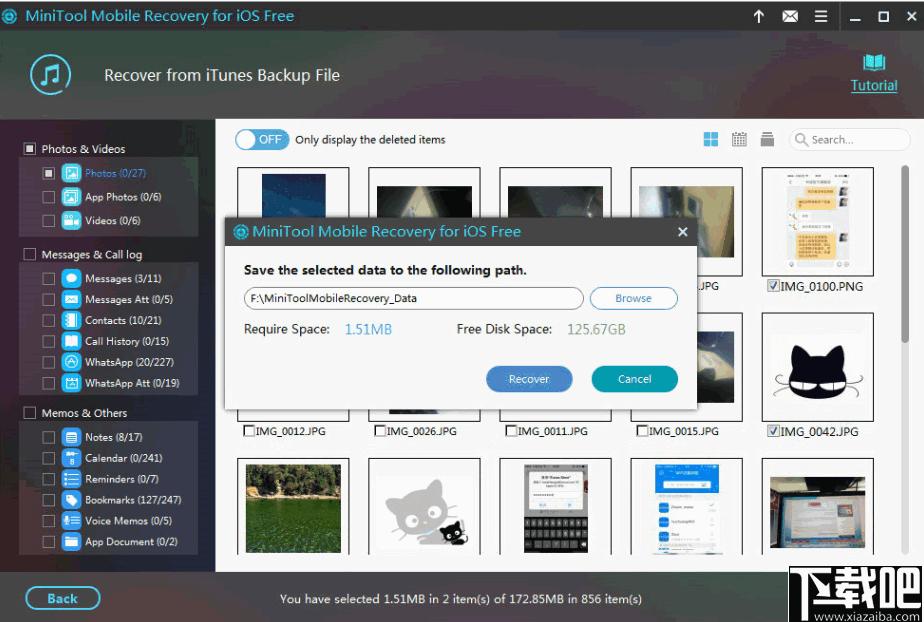Click the save path input field
924x622 pixels.
pyautogui.click(x=414, y=298)
